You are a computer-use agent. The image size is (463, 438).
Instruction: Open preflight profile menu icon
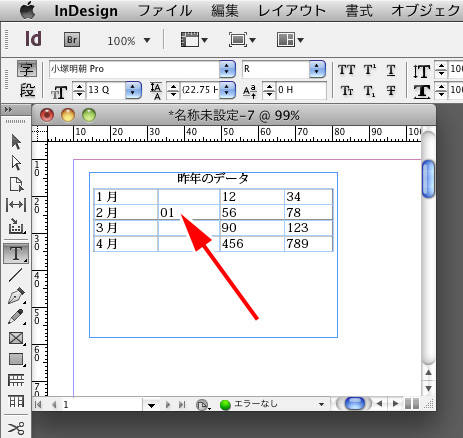[x=203, y=405]
